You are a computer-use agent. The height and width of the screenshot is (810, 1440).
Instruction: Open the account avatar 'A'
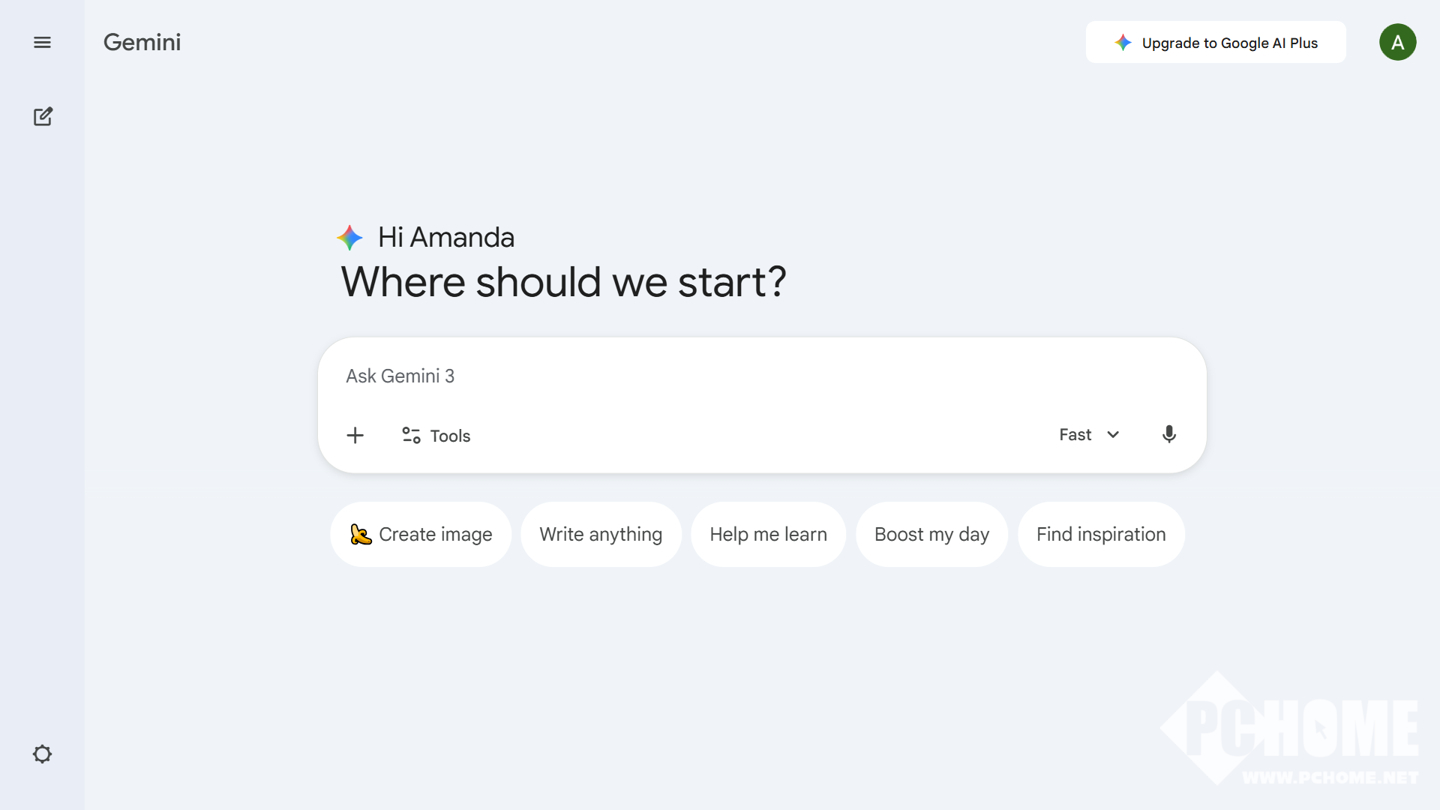coord(1397,42)
